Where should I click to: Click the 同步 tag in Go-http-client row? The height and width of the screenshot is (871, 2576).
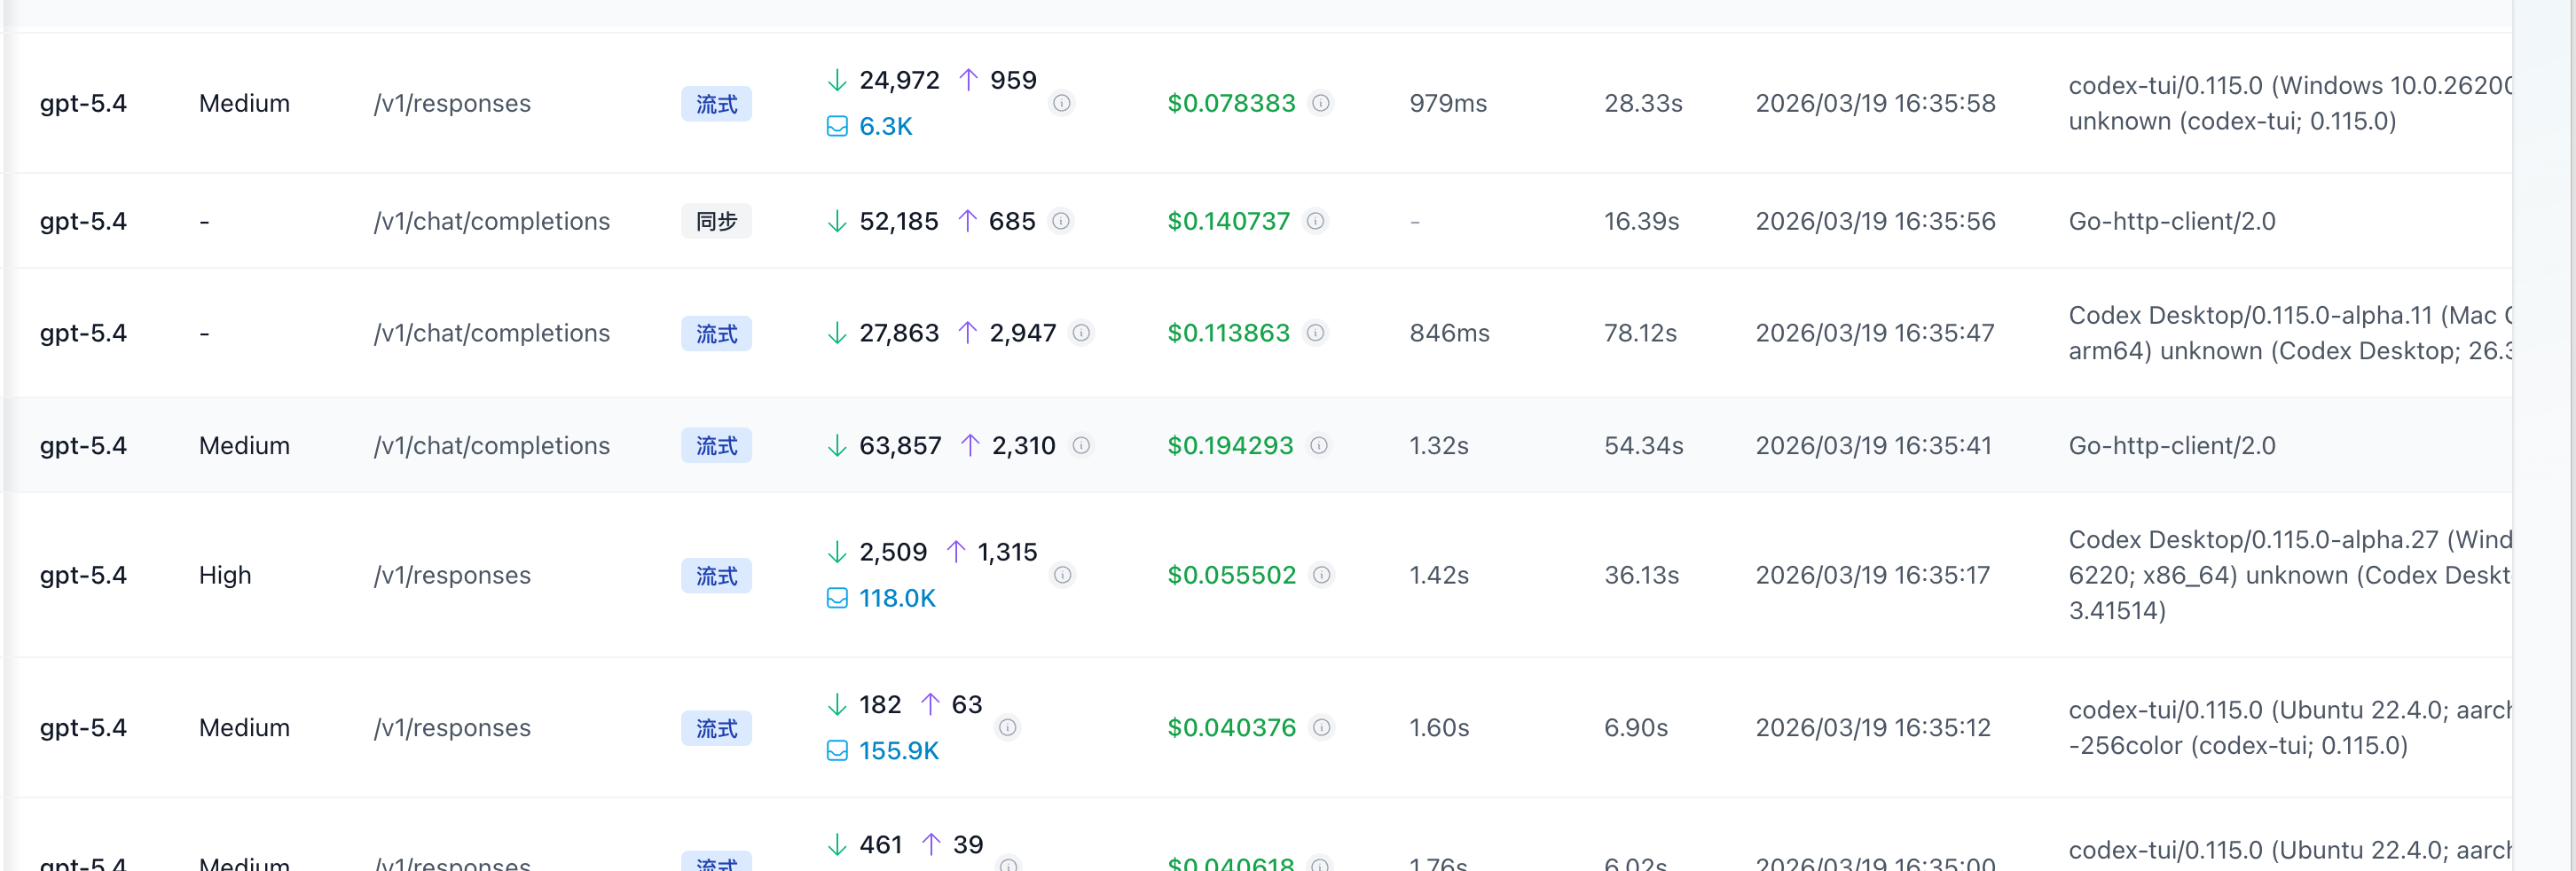pos(716,221)
